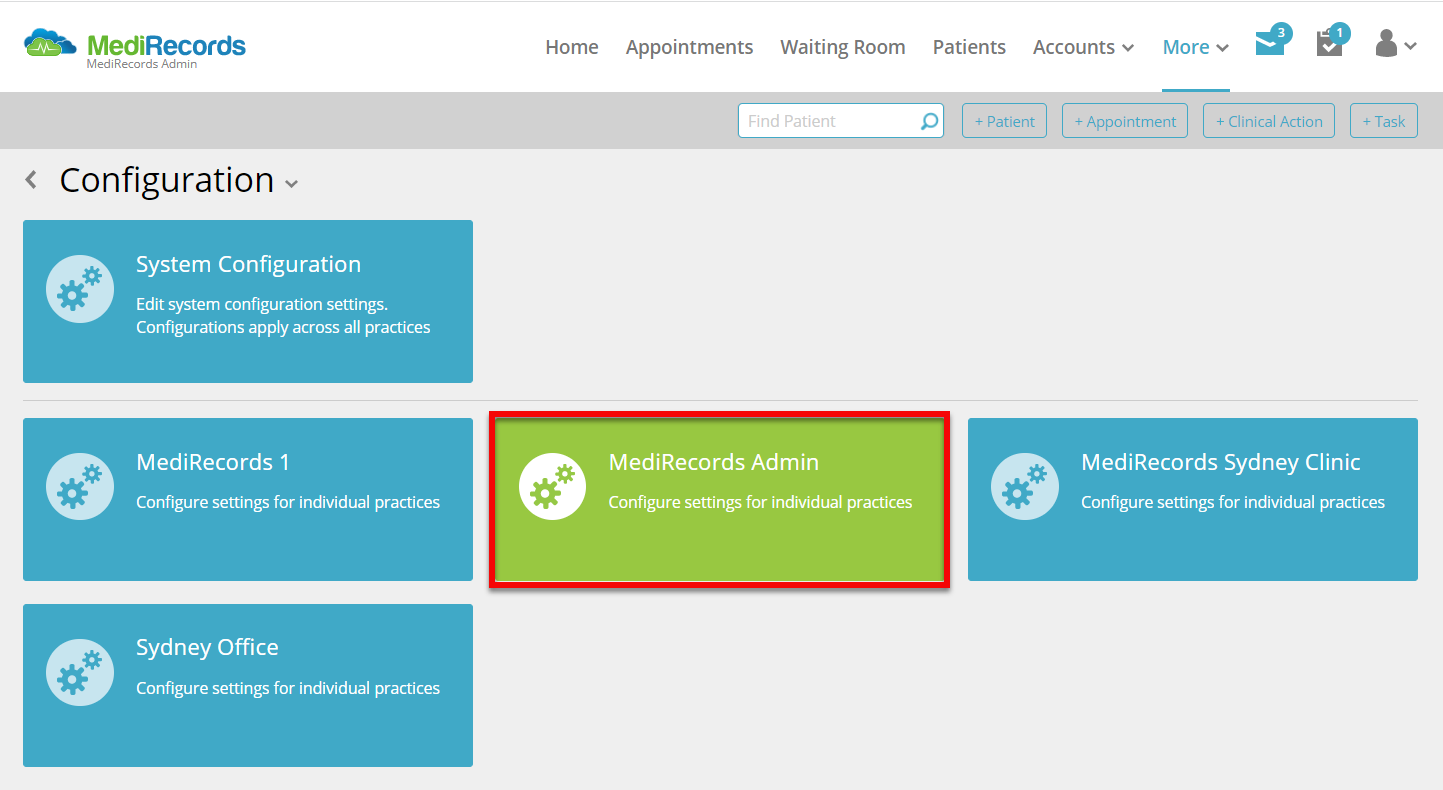Open the MediRecords 1 practice title
Image resolution: width=1443 pixels, height=790 pixels.
[213, 462]
